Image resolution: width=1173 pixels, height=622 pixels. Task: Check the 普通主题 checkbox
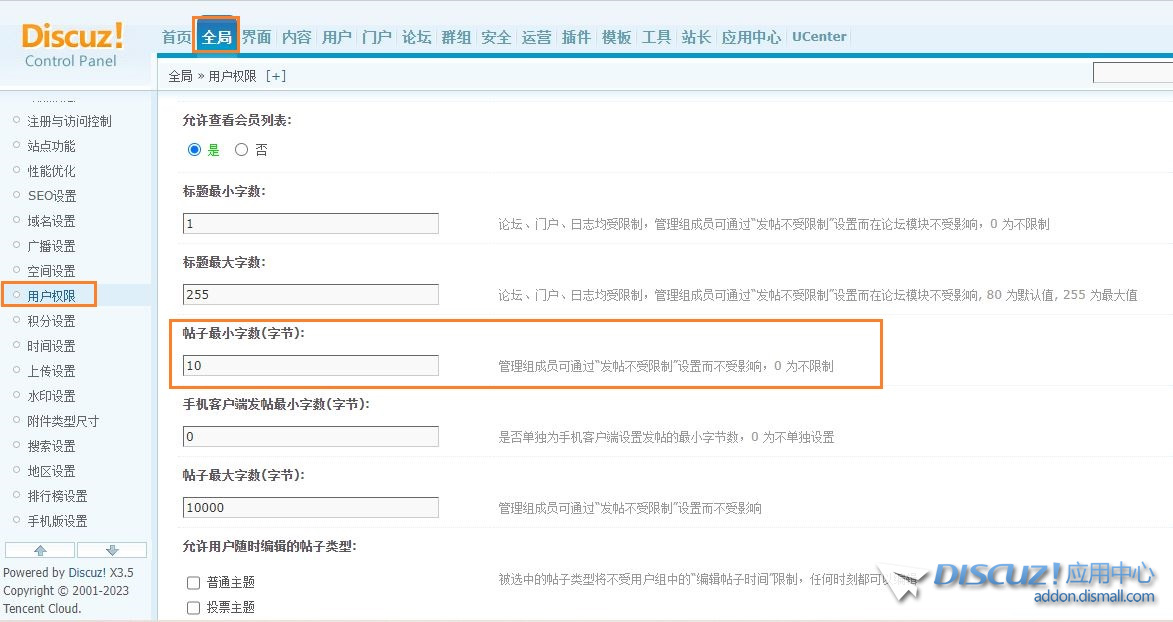tap(194, 583)
